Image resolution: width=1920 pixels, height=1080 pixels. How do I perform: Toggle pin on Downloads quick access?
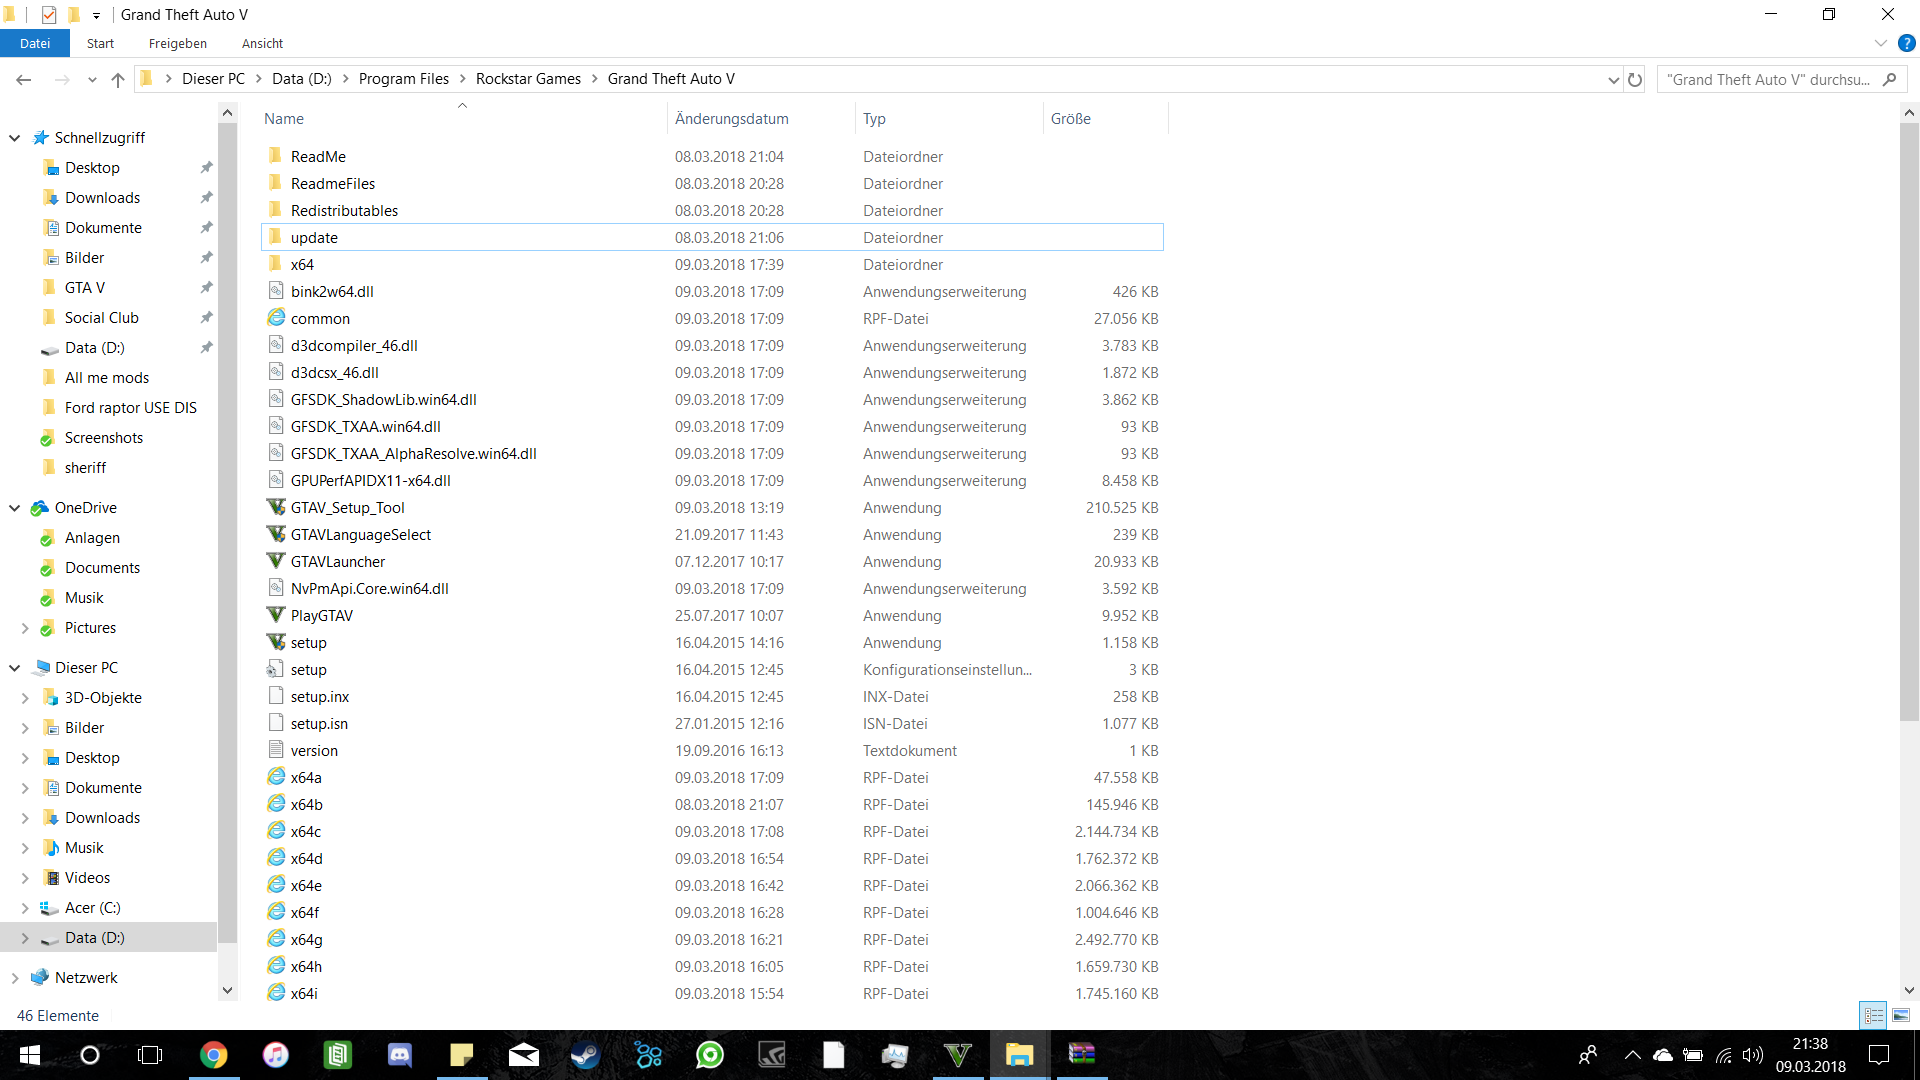(x=206, y=197)
